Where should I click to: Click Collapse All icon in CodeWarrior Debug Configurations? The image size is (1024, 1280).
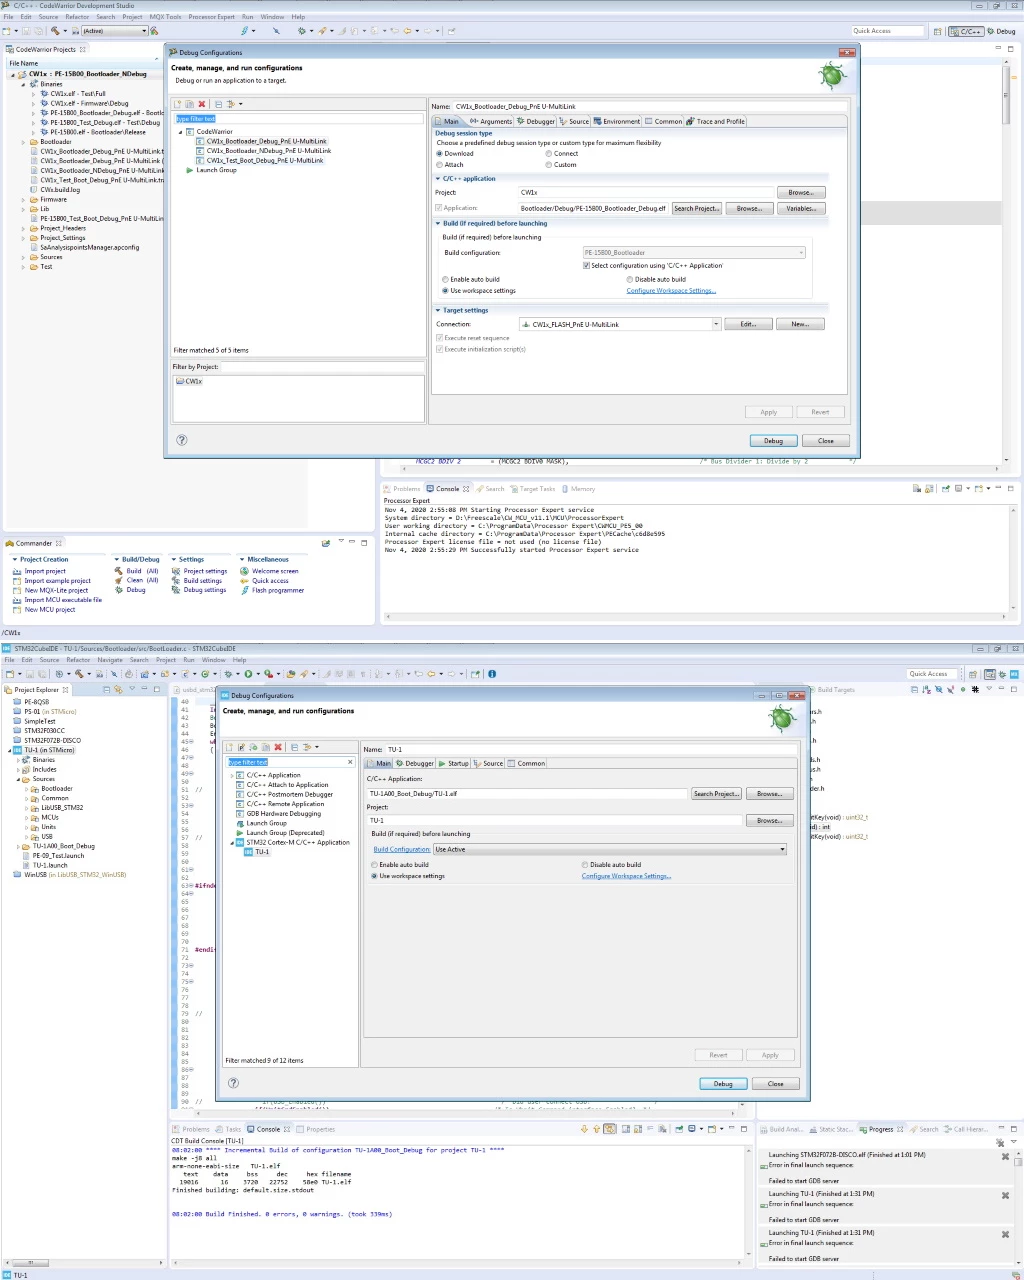point(217,104)
